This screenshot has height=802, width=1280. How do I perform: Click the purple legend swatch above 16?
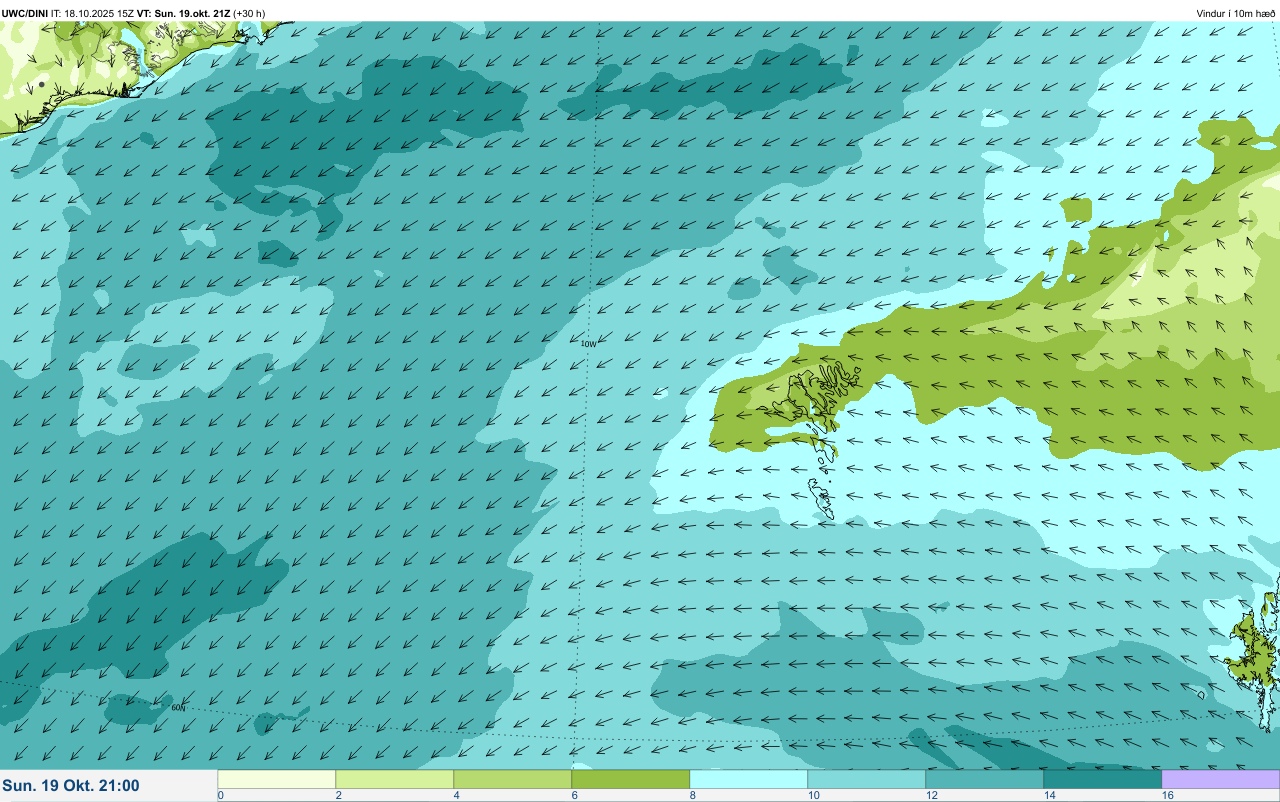click(1221, 779)
